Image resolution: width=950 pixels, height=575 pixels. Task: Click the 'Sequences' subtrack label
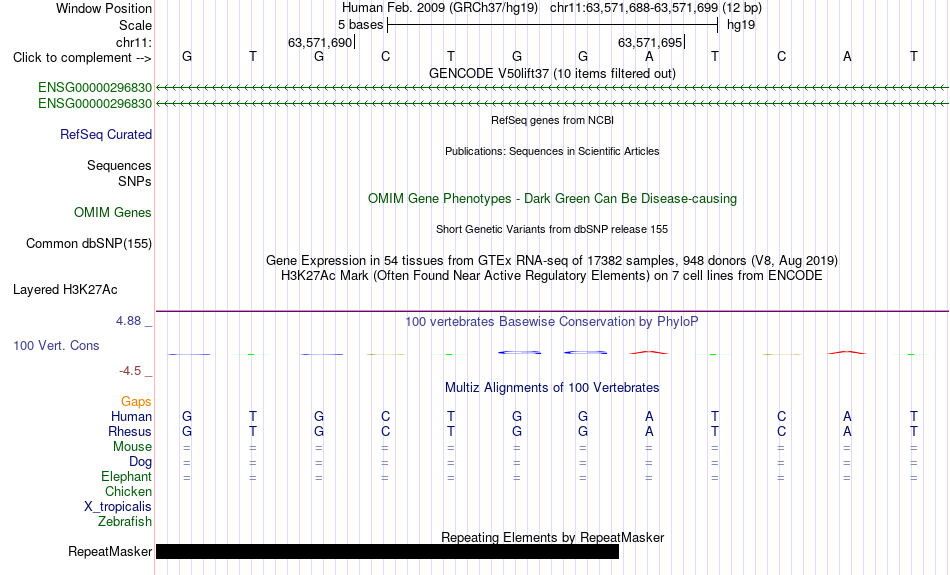point(119,165)
